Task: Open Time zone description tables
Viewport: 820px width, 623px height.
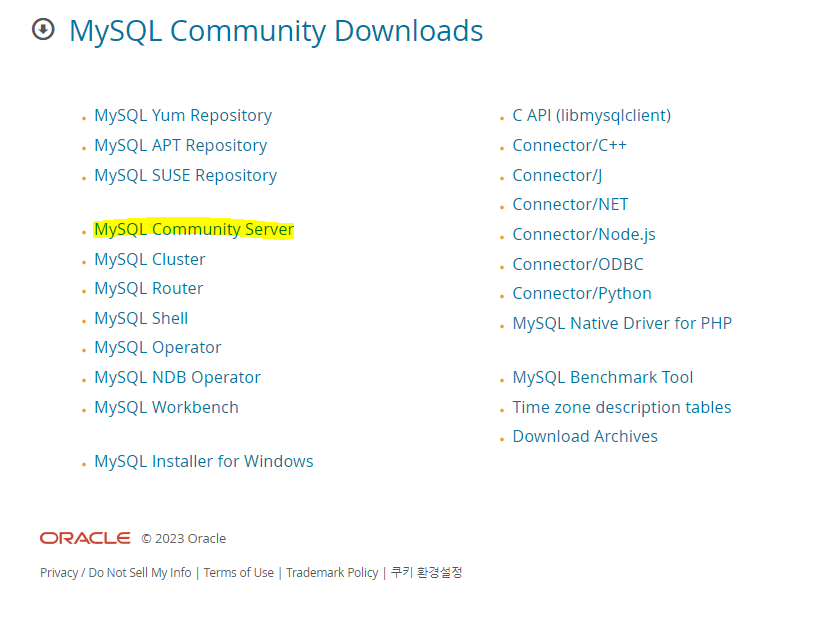Action: pyautogui.click(x=622, y=407)
